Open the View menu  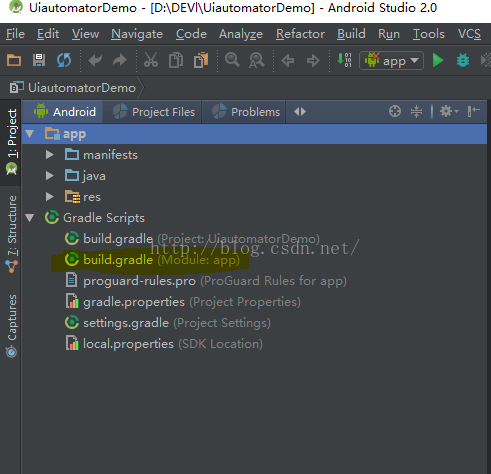click(x=85, y=34)
